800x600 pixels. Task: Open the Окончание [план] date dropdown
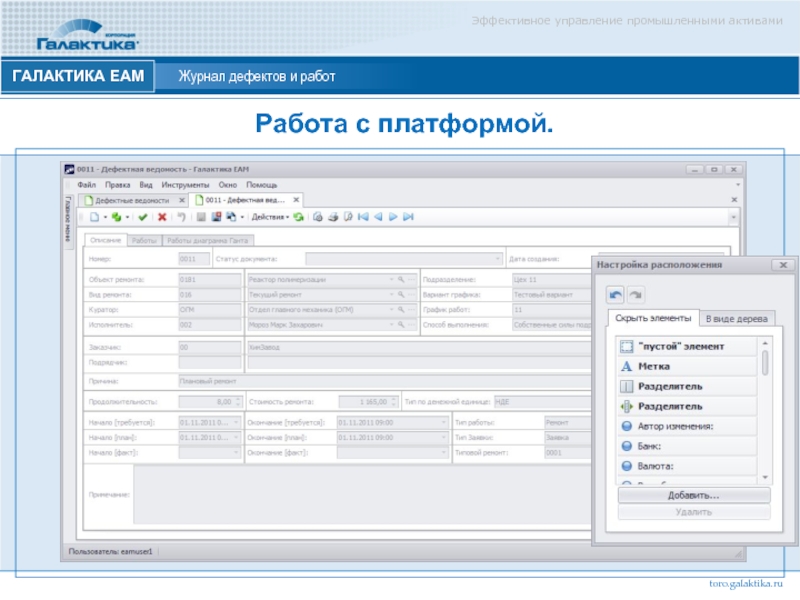click(444, 437)
